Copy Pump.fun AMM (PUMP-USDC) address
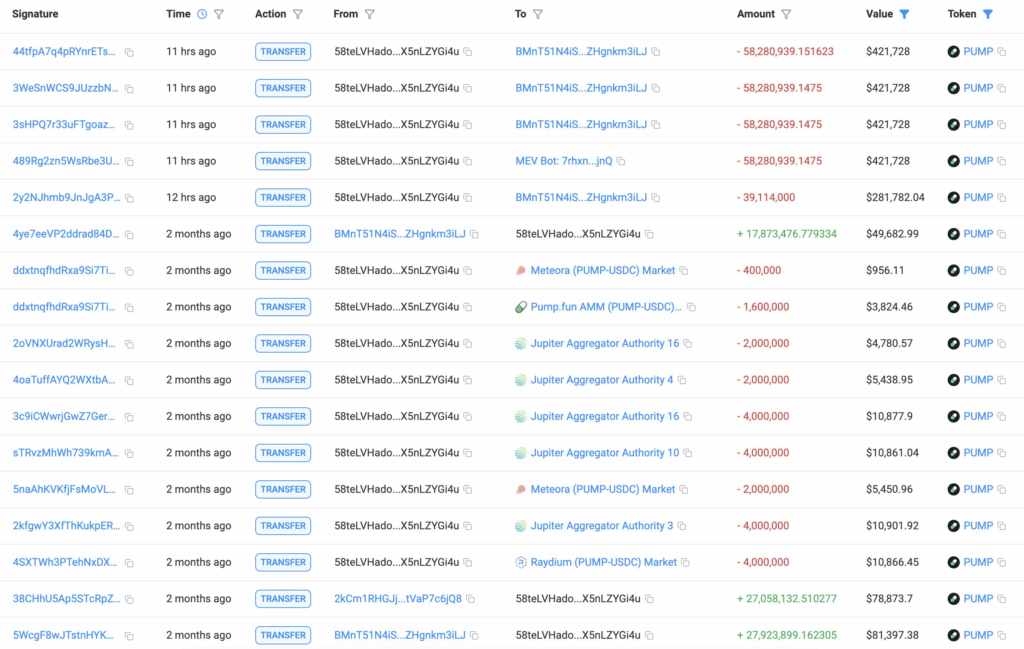 click(x=692, y=307)
